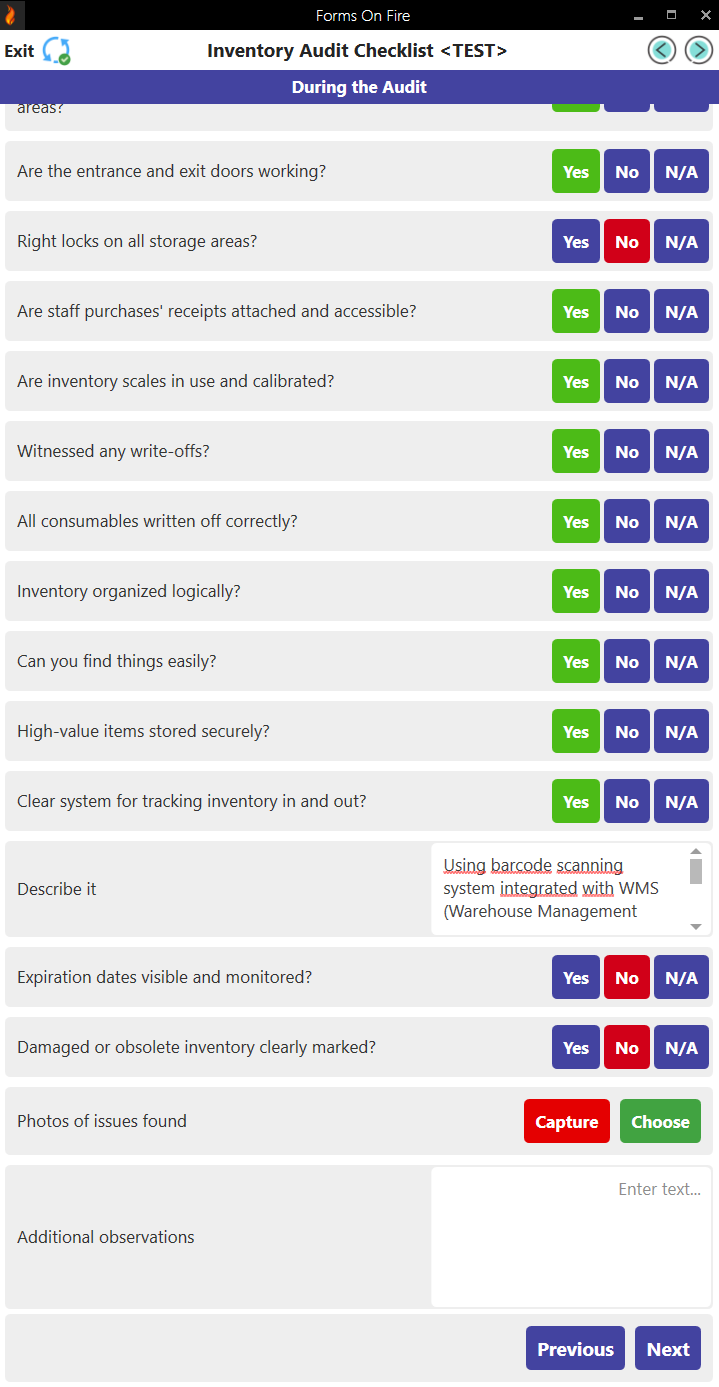Click the During the Audit section header

[x=359, y=87]
